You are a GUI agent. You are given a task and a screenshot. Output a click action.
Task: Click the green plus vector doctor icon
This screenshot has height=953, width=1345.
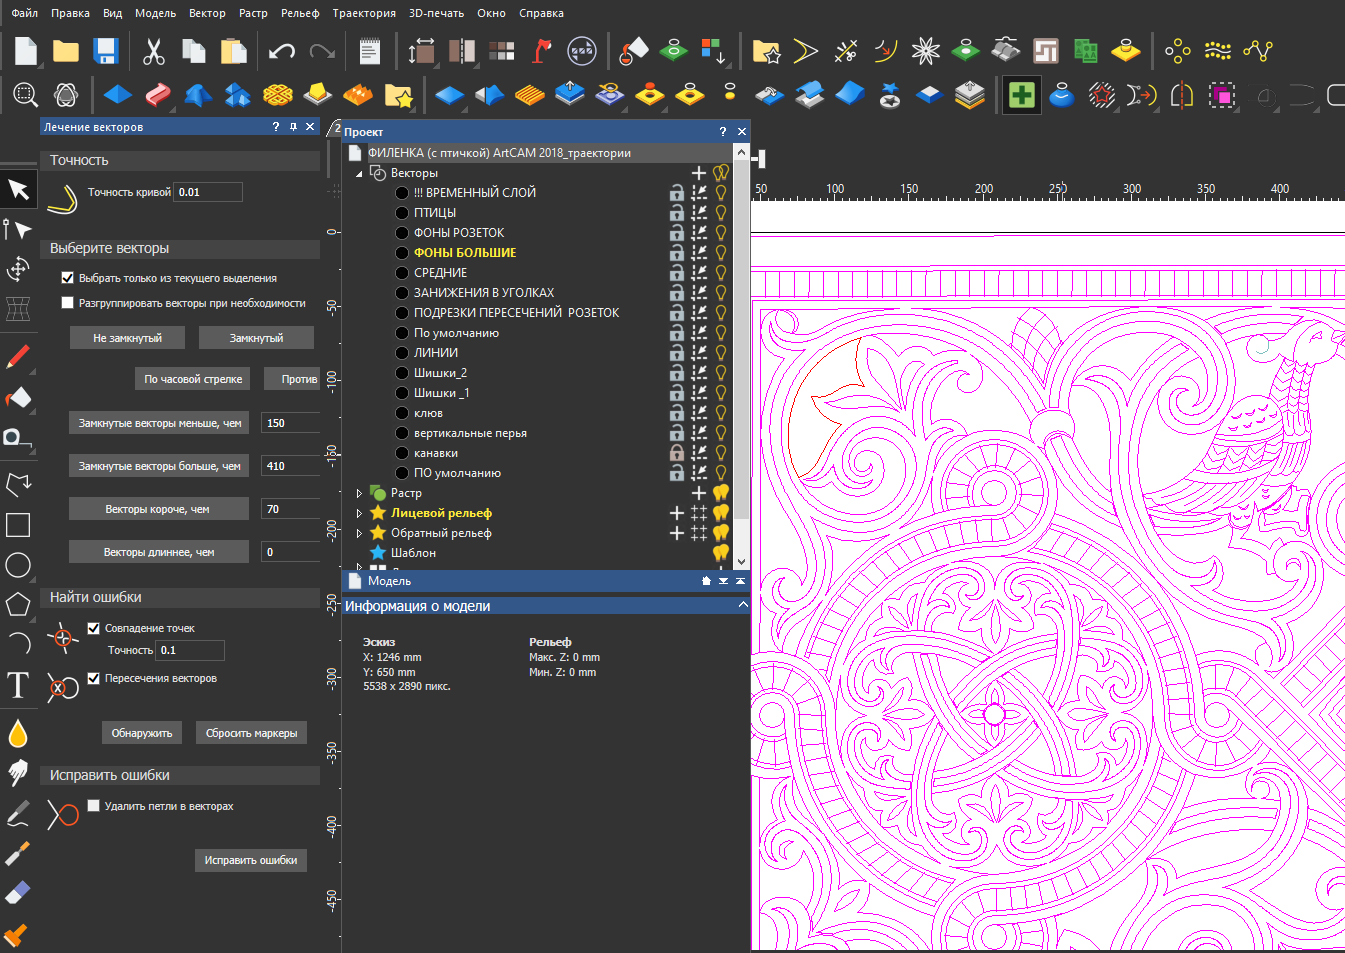pyautogui.click(x=1022, y=95)
